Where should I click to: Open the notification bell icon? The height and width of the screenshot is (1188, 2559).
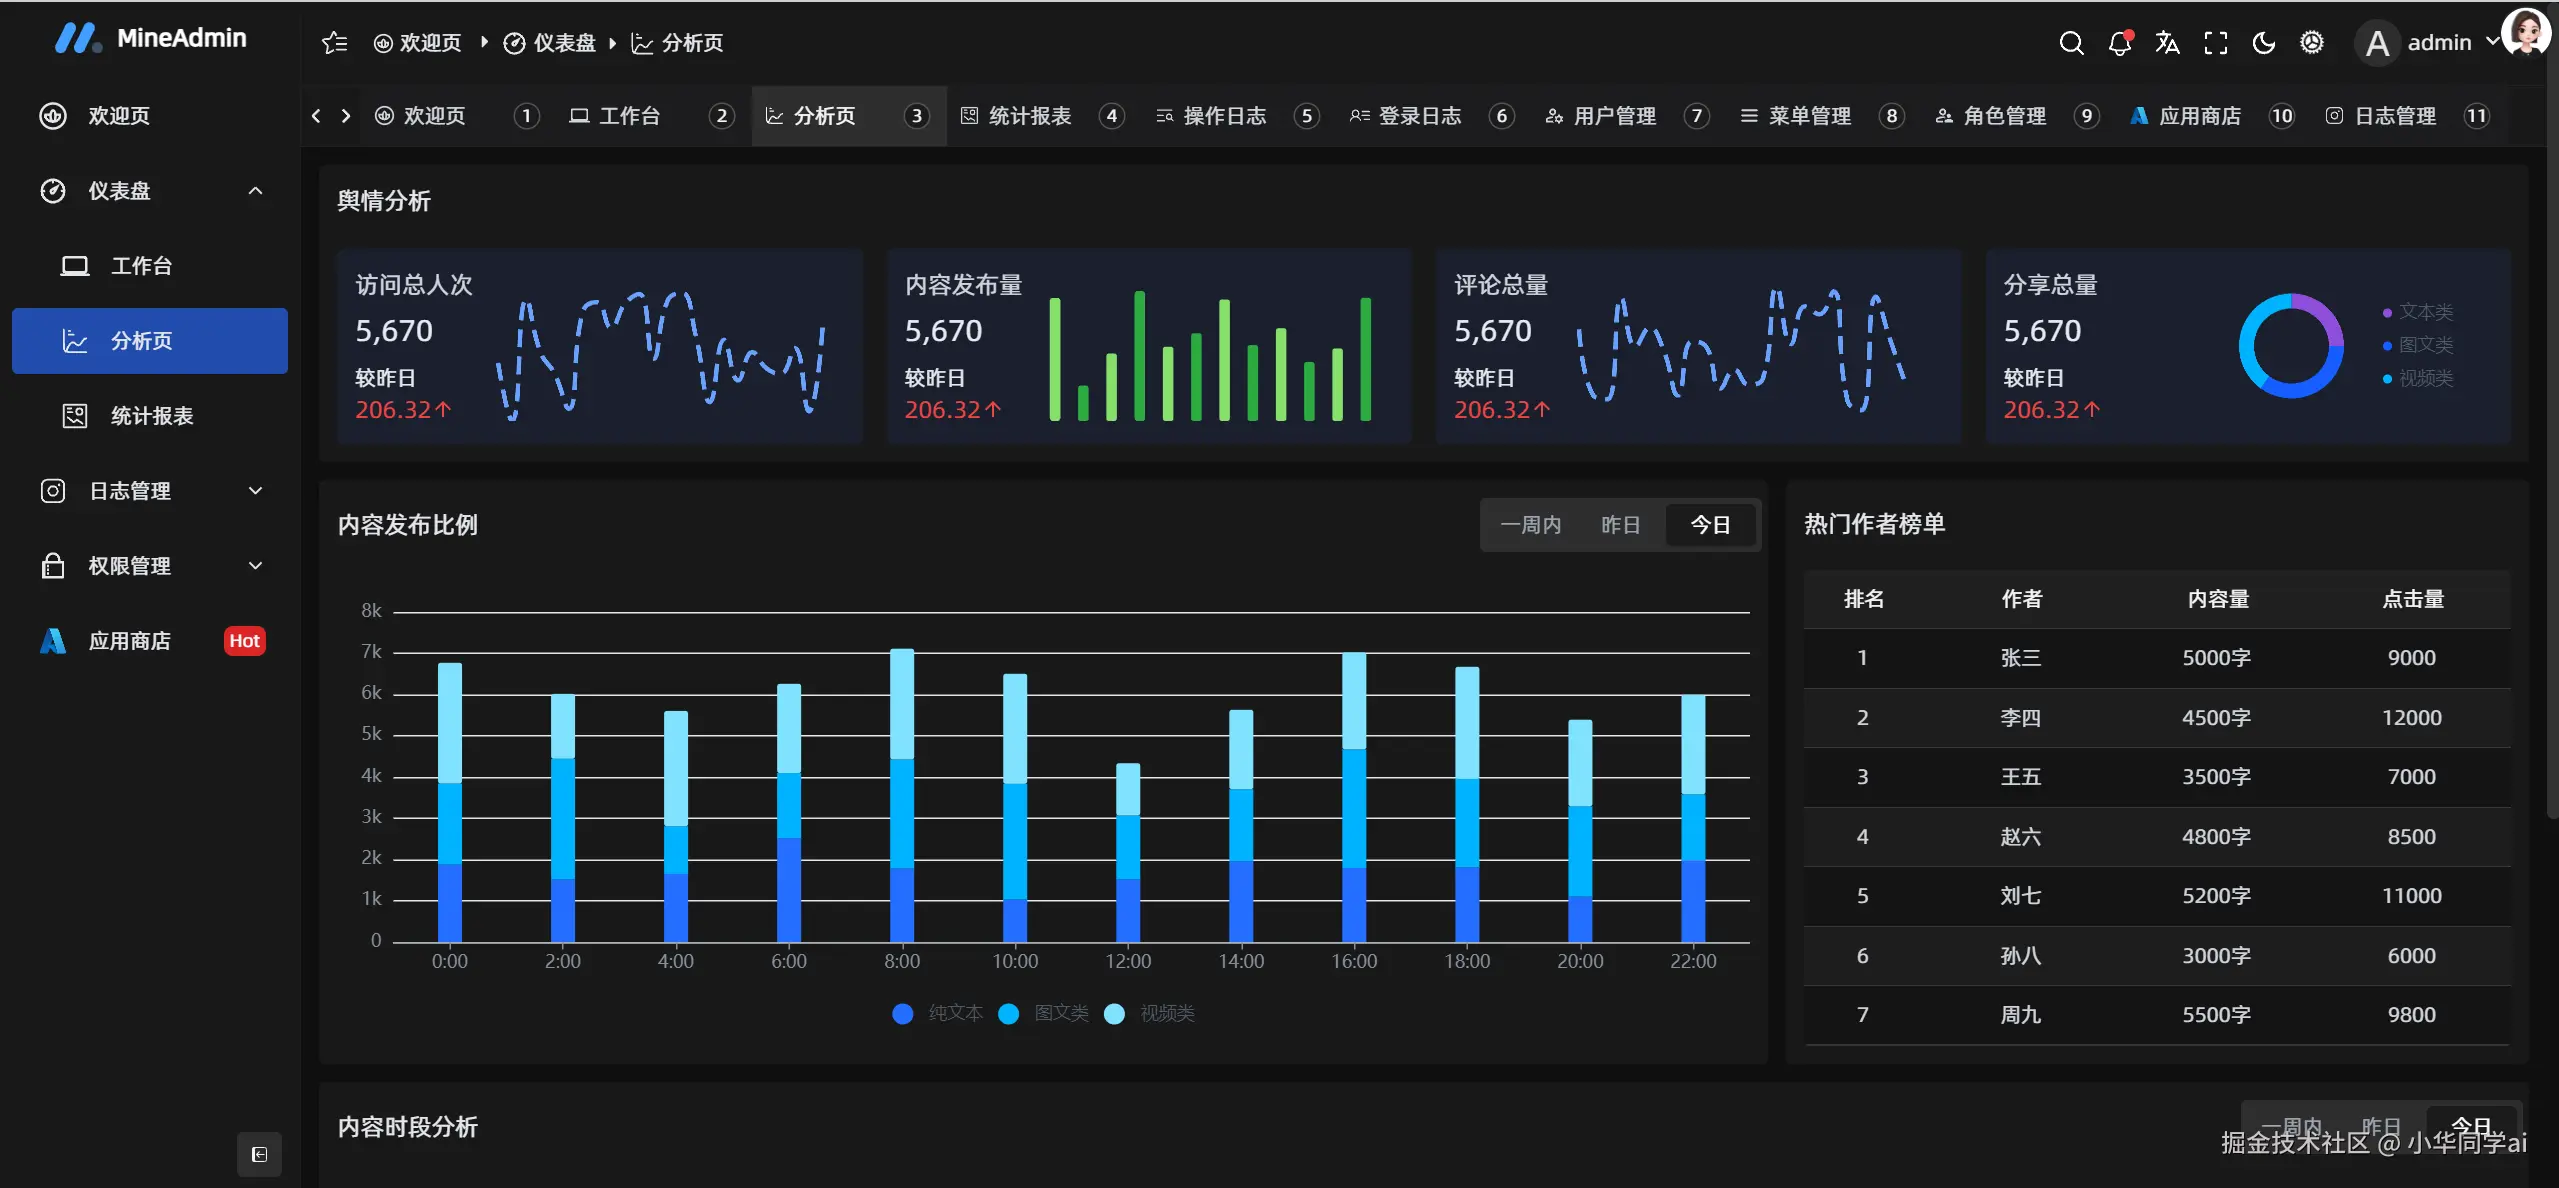coord(2119,43)
